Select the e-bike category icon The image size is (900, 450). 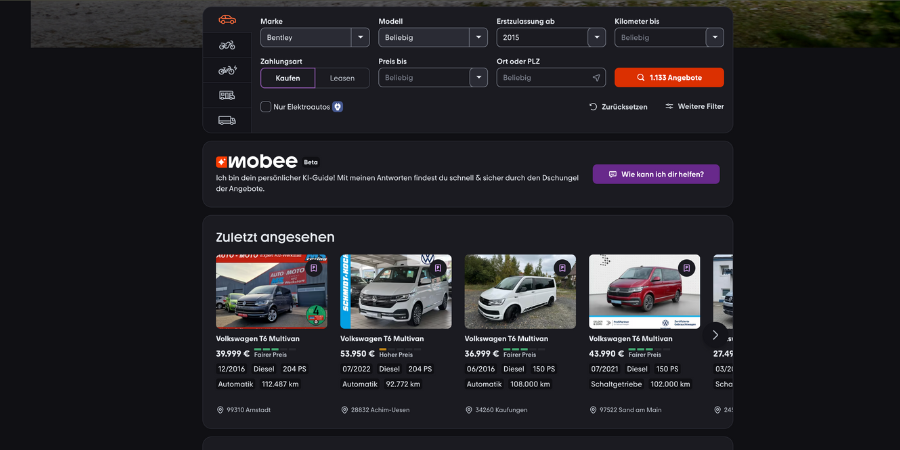pyautogui.click(x=227, y=70)
